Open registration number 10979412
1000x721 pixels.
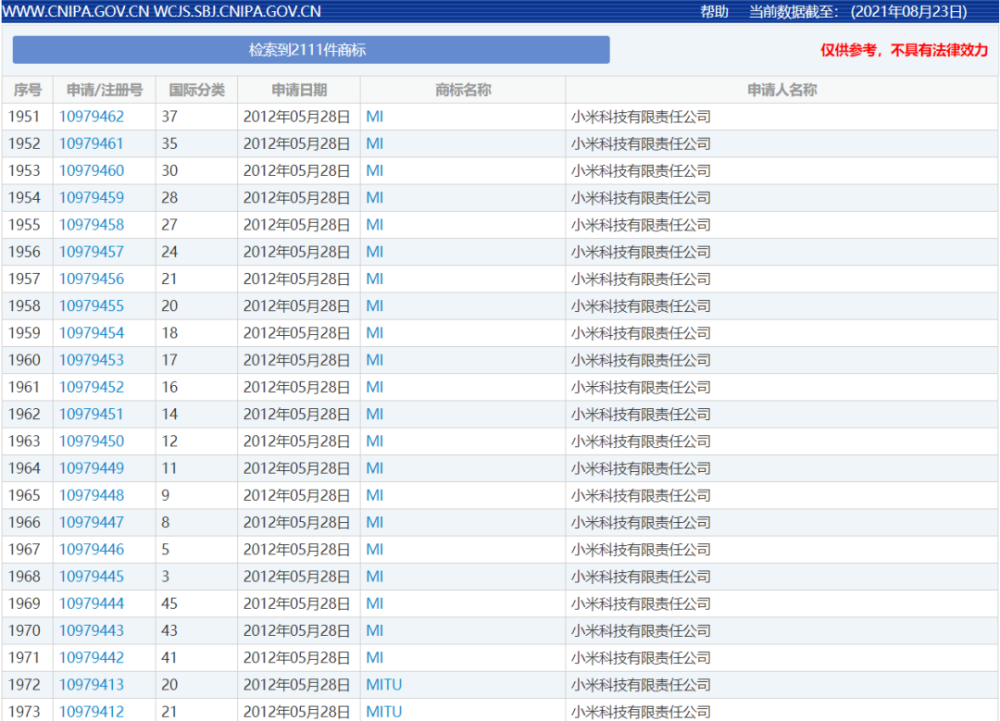(91, 711)
